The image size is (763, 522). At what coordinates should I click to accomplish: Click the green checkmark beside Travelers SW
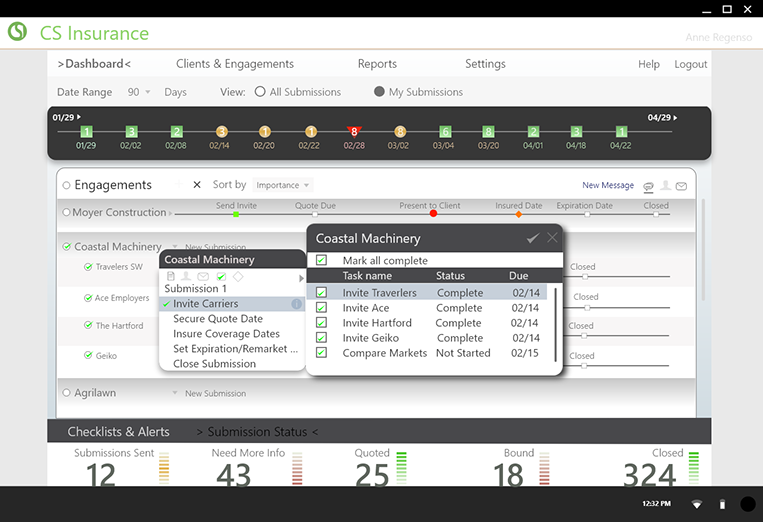coord(88,267)
